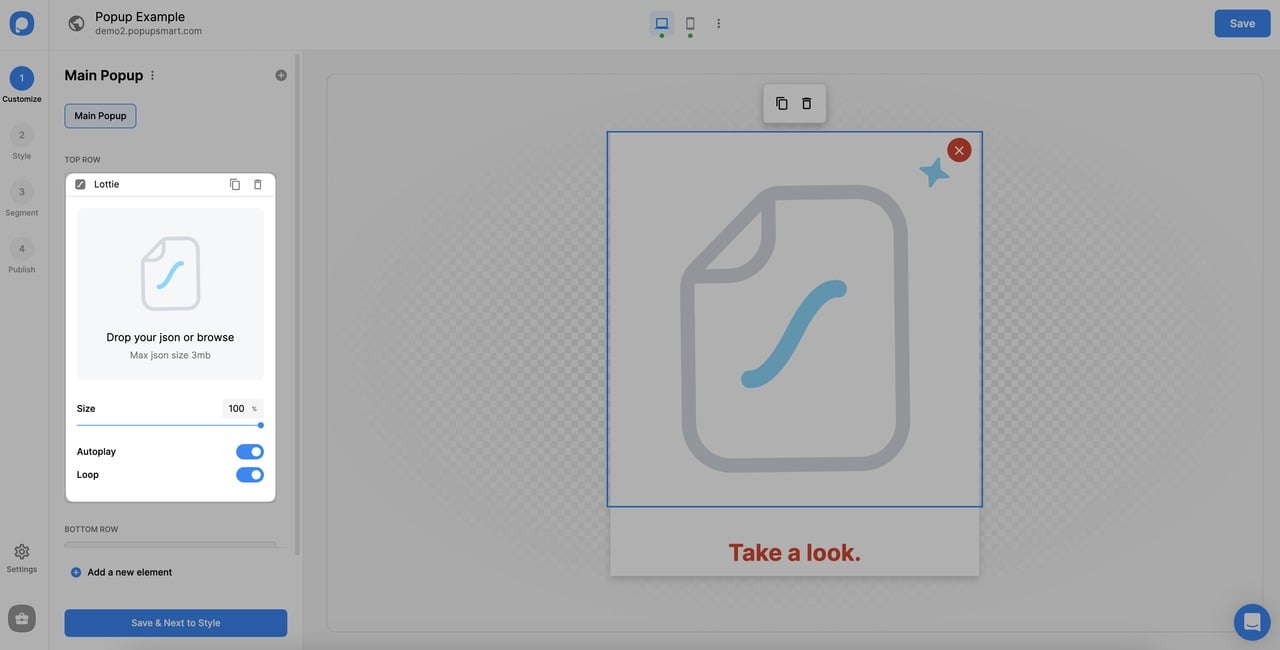Image resolution: width=1280 pixels, height=650 pixels.
Task: Click the Take a look. headline text
Action: pyautogui.click(x=795, y=552)
